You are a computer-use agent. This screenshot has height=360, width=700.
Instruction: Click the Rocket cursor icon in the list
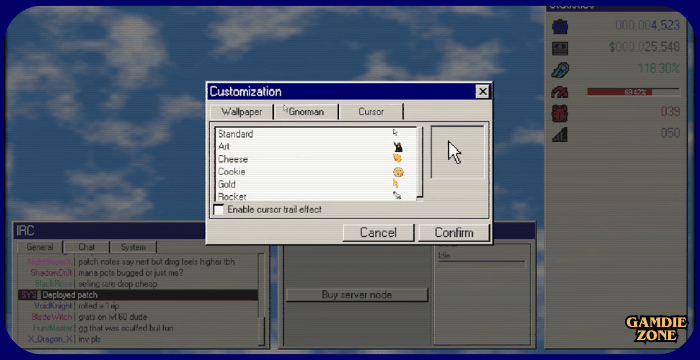point(396,195)
